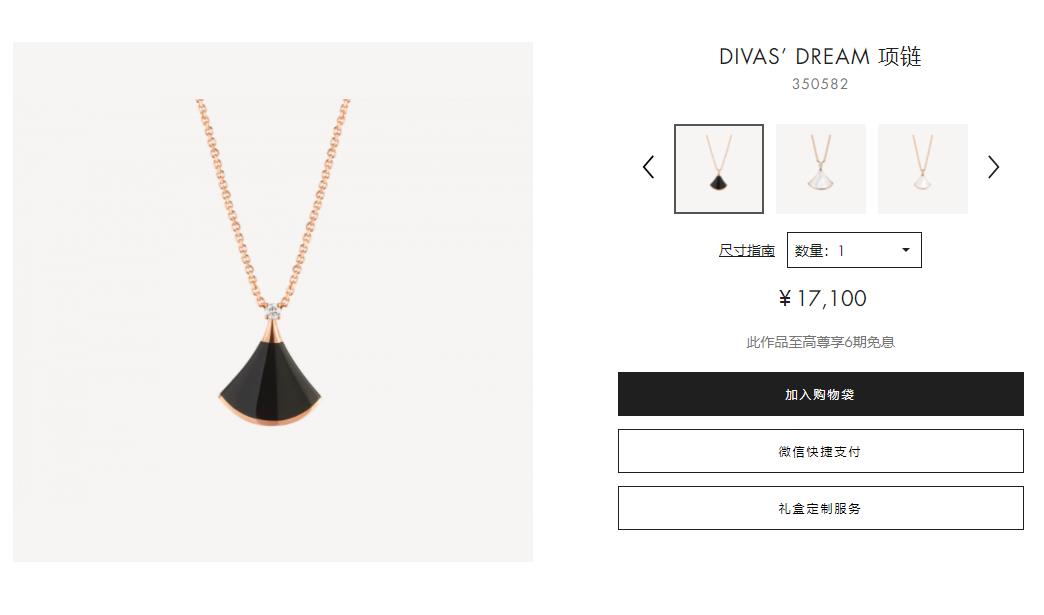Click the 加入购物袋 button

pos(820,394)
